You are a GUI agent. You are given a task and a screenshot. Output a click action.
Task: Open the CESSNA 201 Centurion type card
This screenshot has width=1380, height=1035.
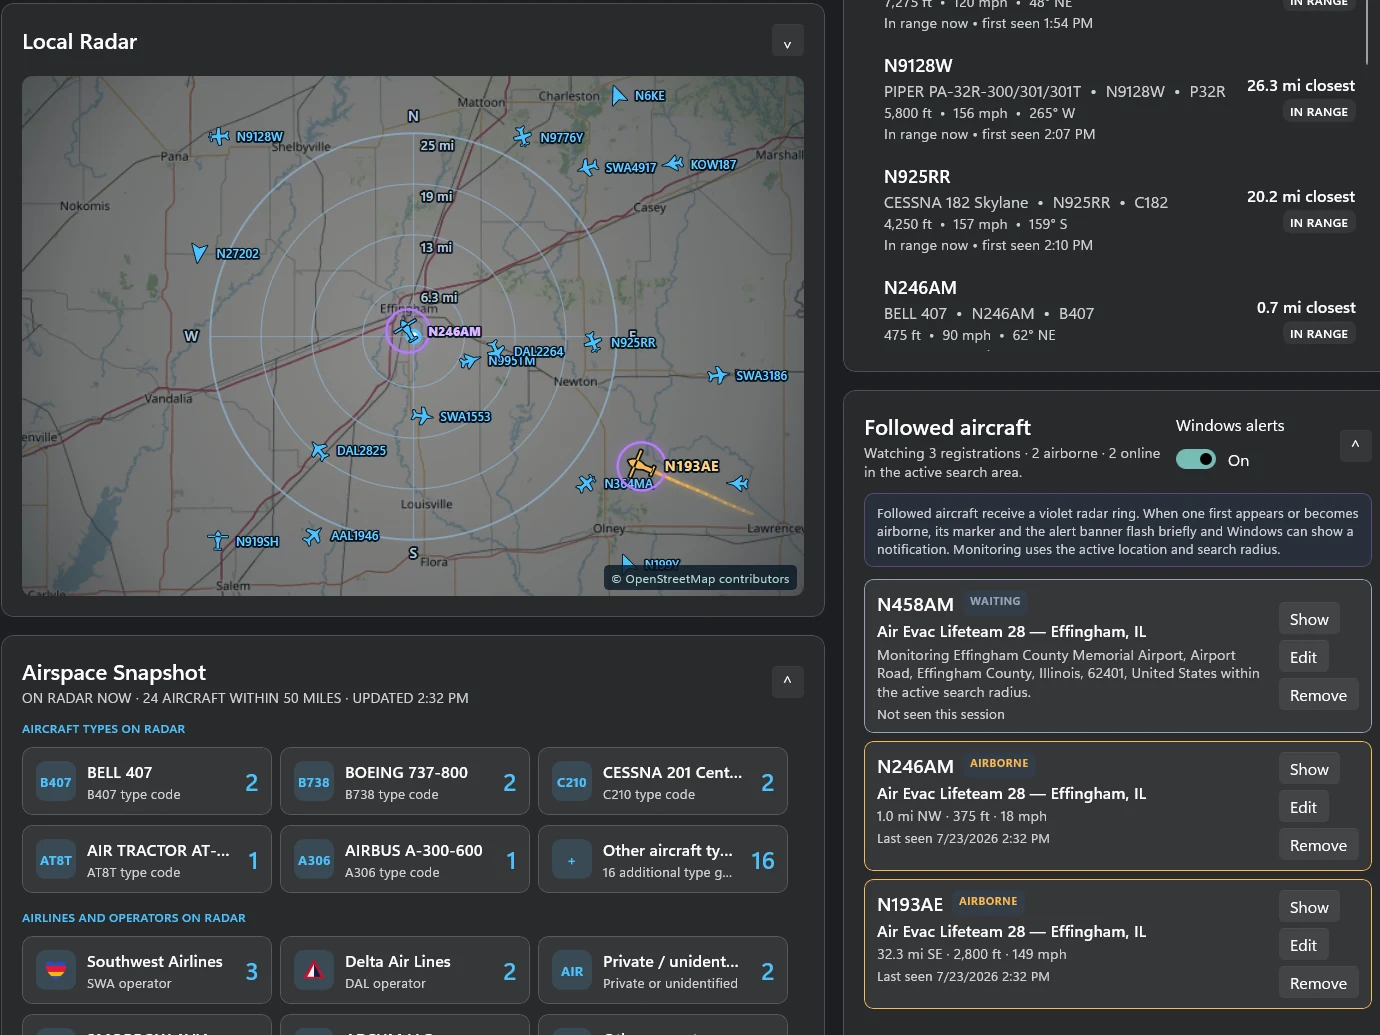click(663, 781)
